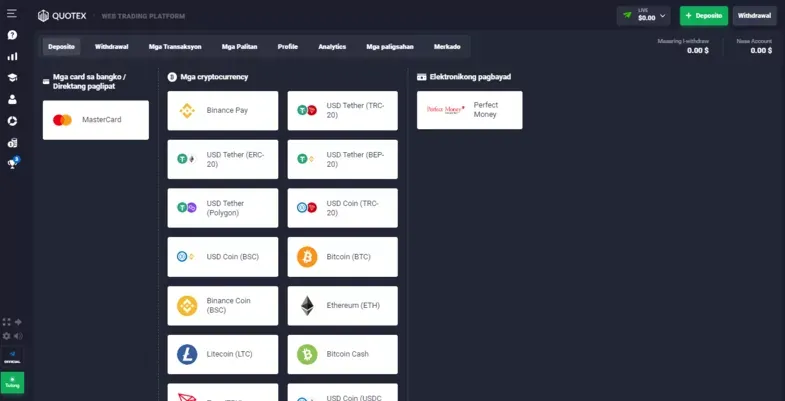Open the Mga Transaksyon tab
785x401 pixels.
pyautogui.click(x=175, y=47)
